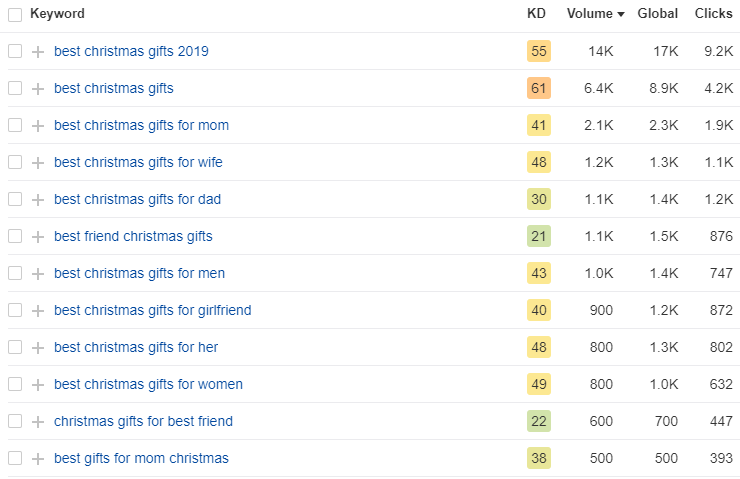Viewport: 740px width, 479px height.
Task: Click the orange KD 61 badge
Action: (x=538, y=88)
